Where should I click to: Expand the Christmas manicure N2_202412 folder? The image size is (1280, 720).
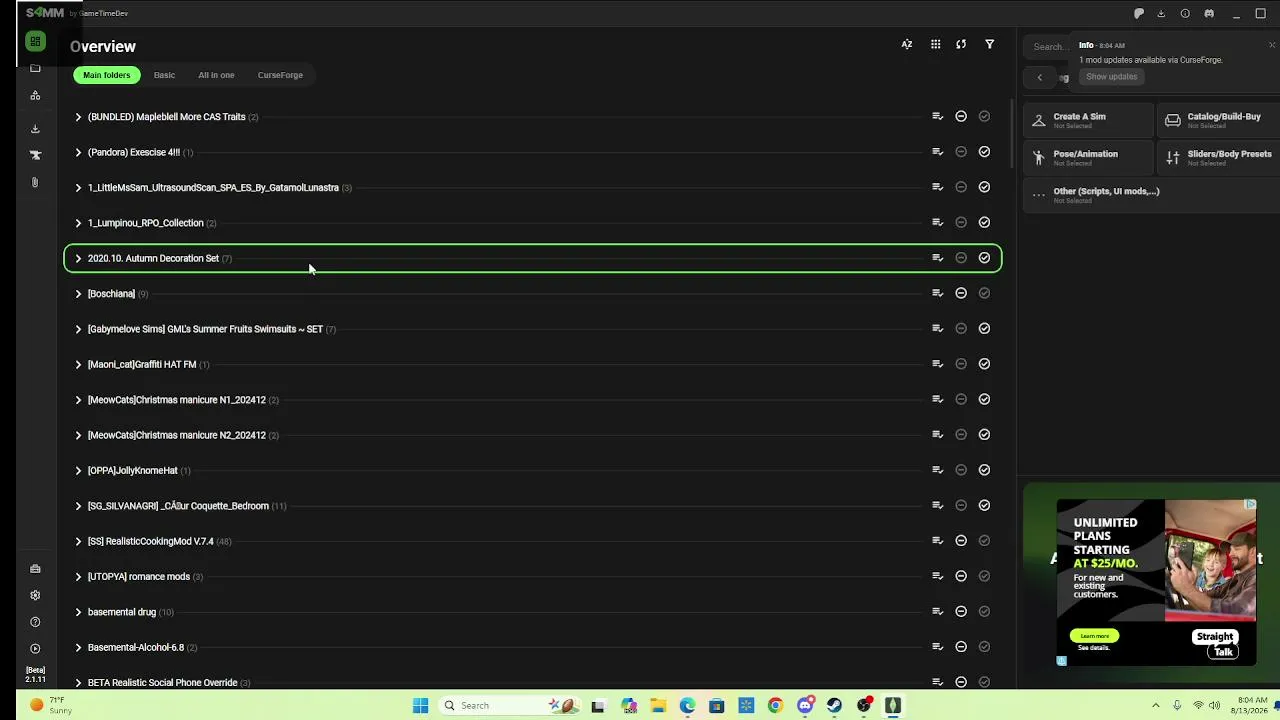click(78, 435)
